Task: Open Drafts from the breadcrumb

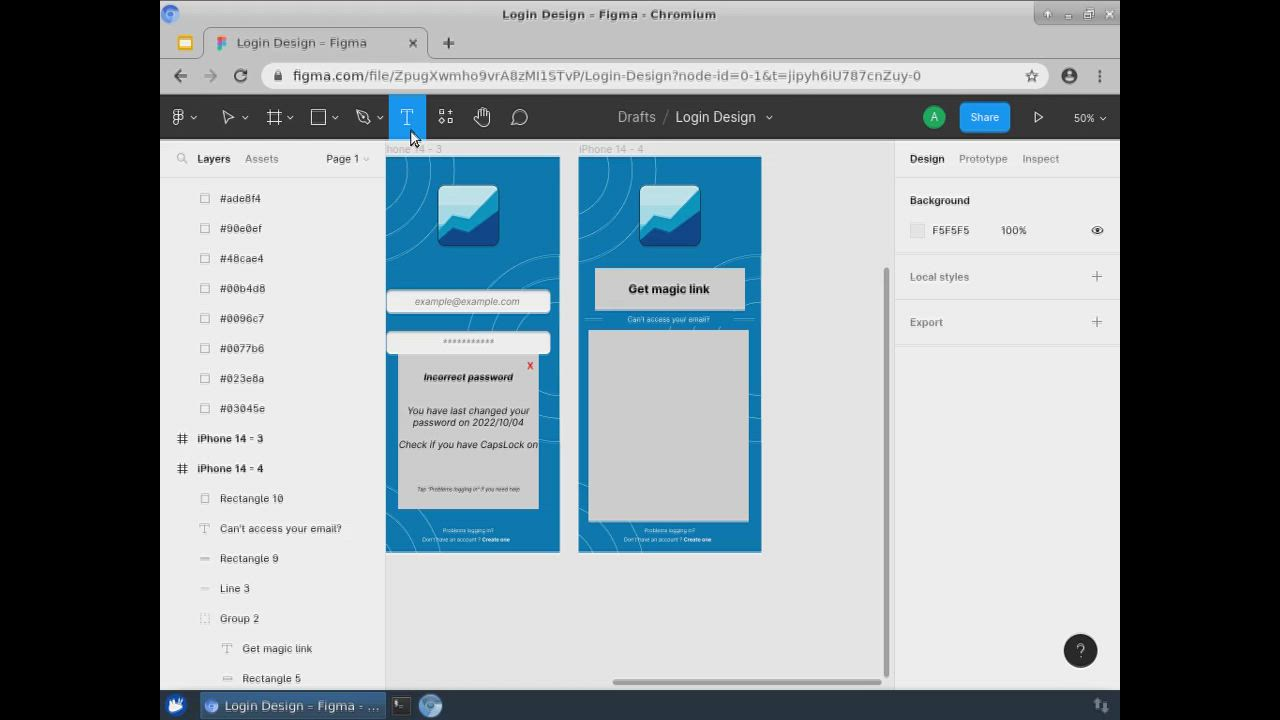Action: [636, 117]
